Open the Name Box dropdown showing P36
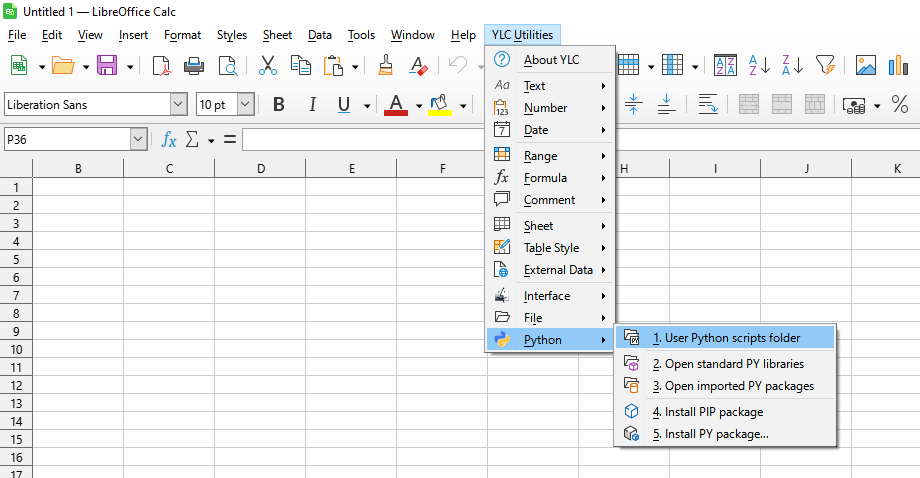Image resolution: width=920 pixels, height=478 pixels. pyautogui.click(x=138, y=140)
